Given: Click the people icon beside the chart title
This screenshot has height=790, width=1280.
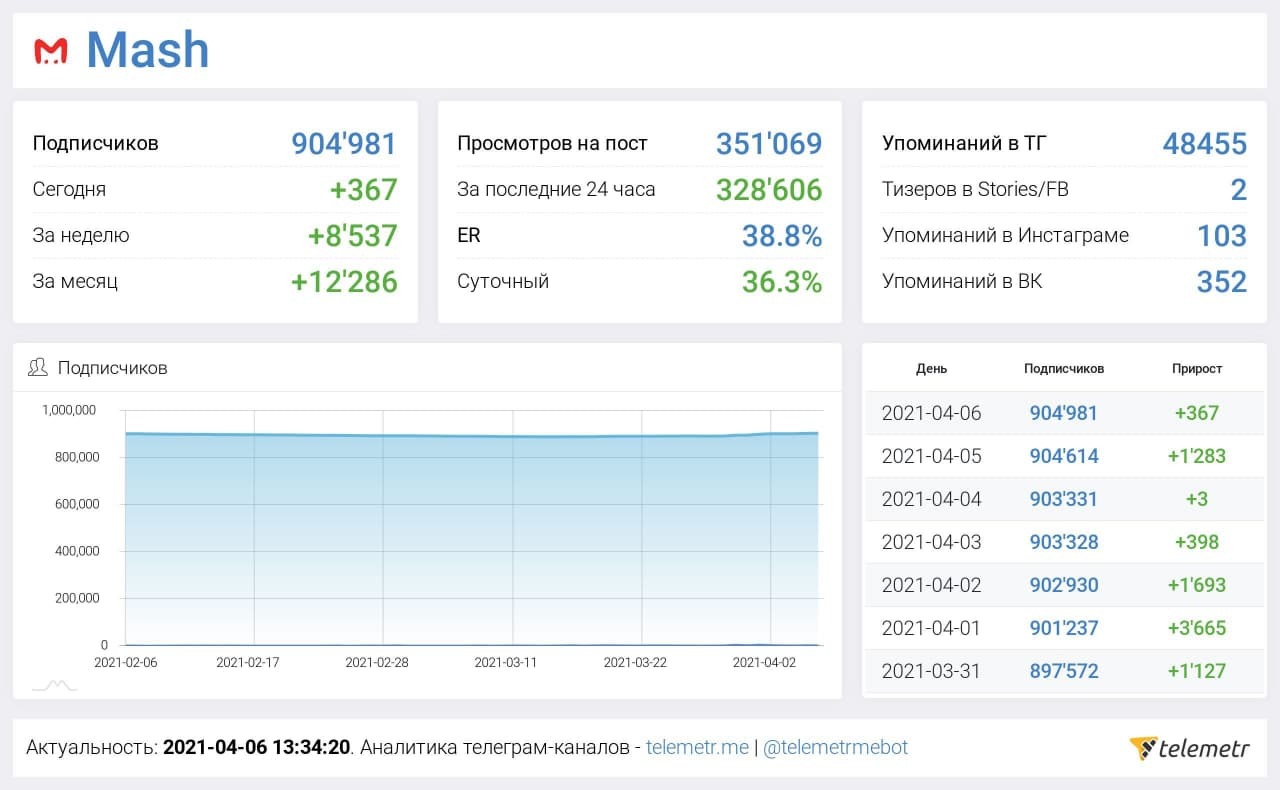Looking at the screenshot, I should 38,367.
